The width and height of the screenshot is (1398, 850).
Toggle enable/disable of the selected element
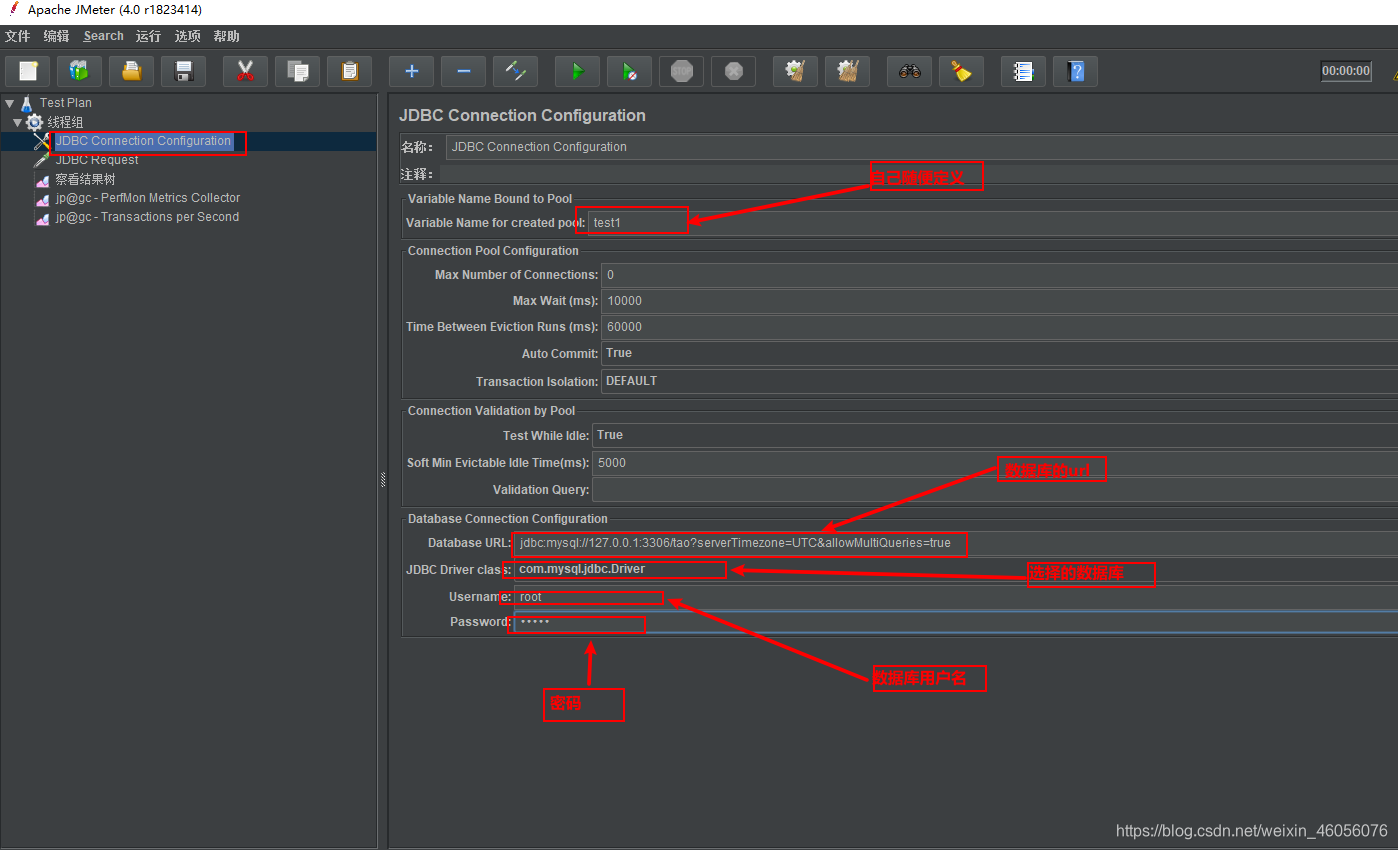click(x=515, y=71)
